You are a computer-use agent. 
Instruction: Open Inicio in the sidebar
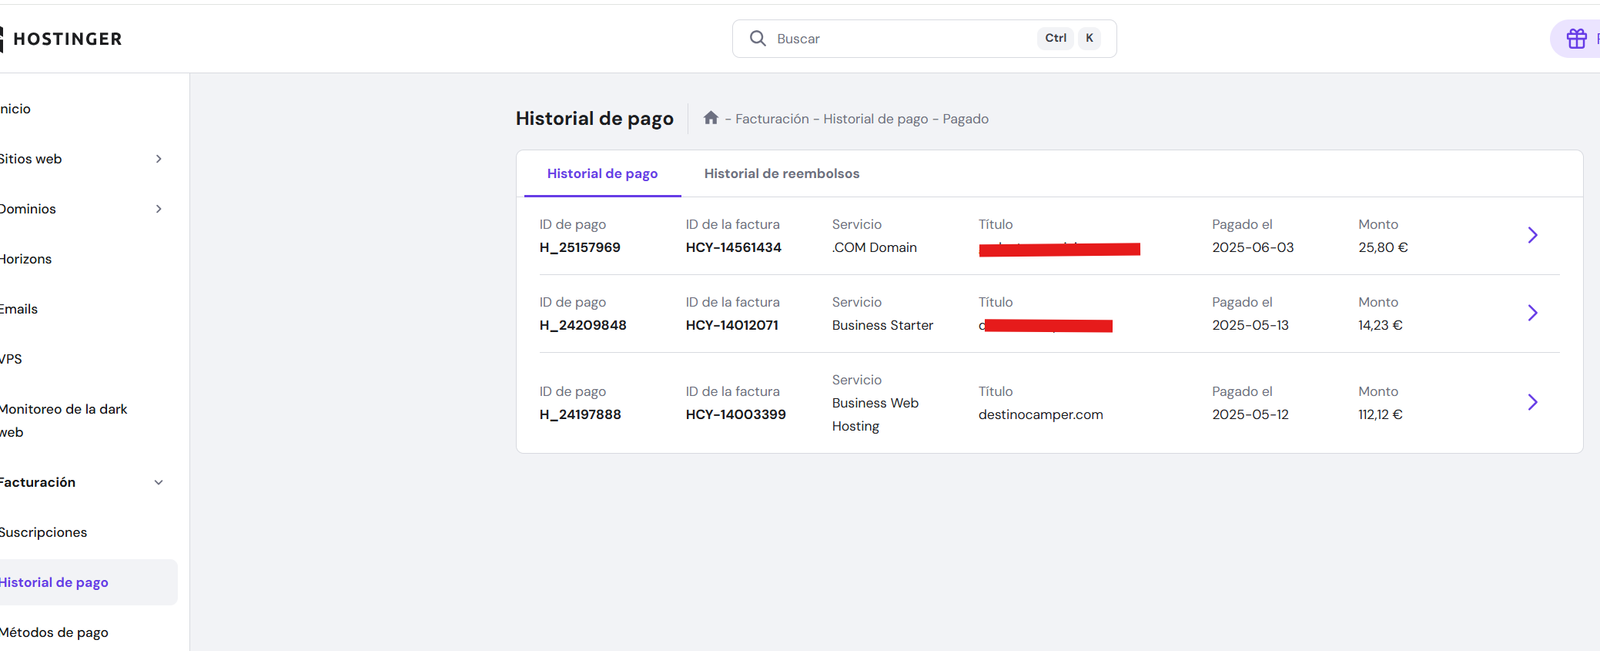[x=15, y=109]
